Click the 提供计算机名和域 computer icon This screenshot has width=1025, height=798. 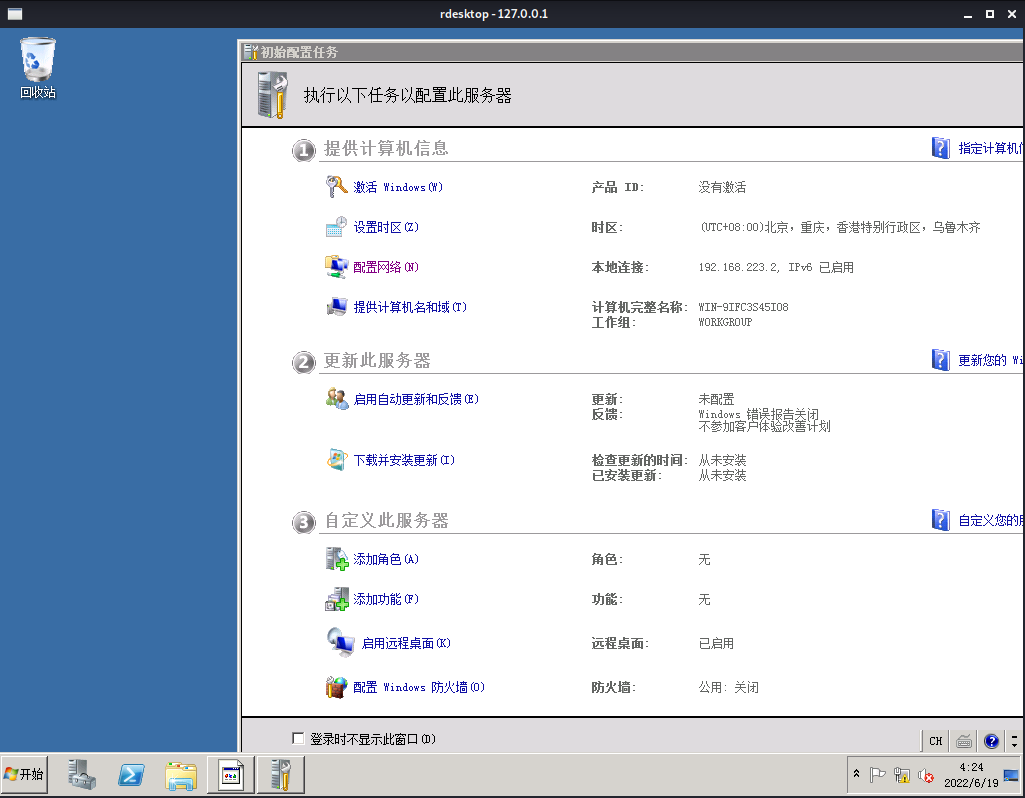(x=337, y=306)
